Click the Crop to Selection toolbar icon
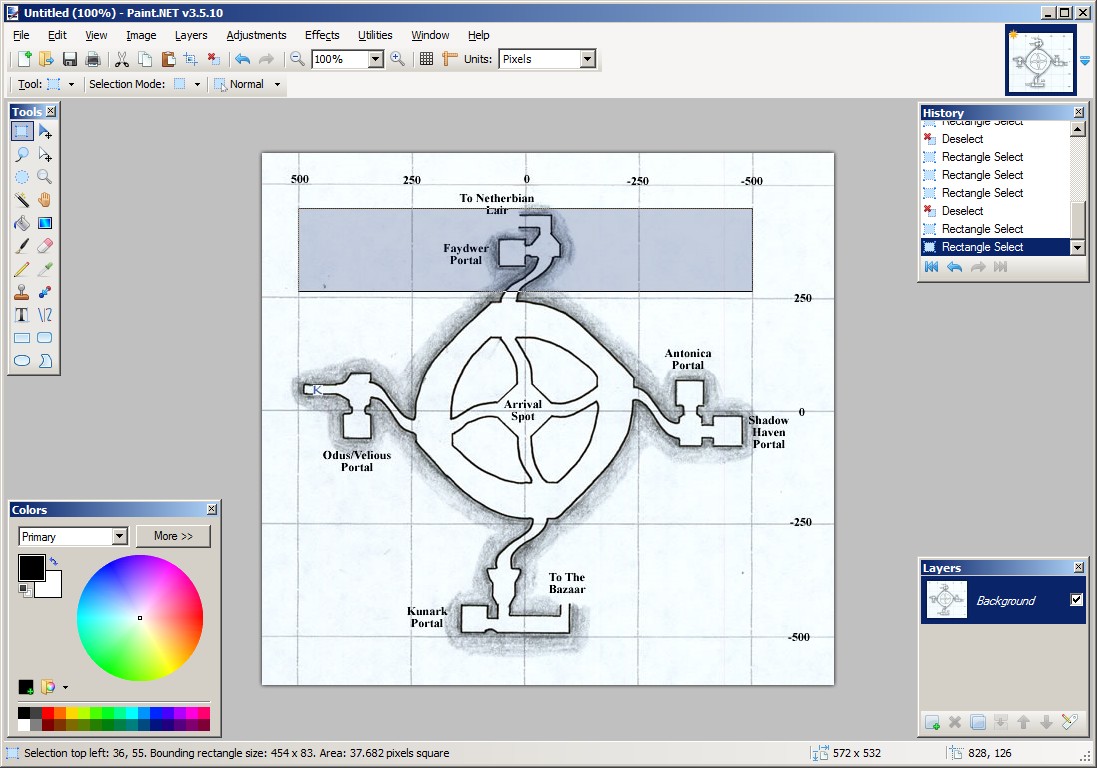This screenshot has width=1097, height=768. [x=190, y=59]
